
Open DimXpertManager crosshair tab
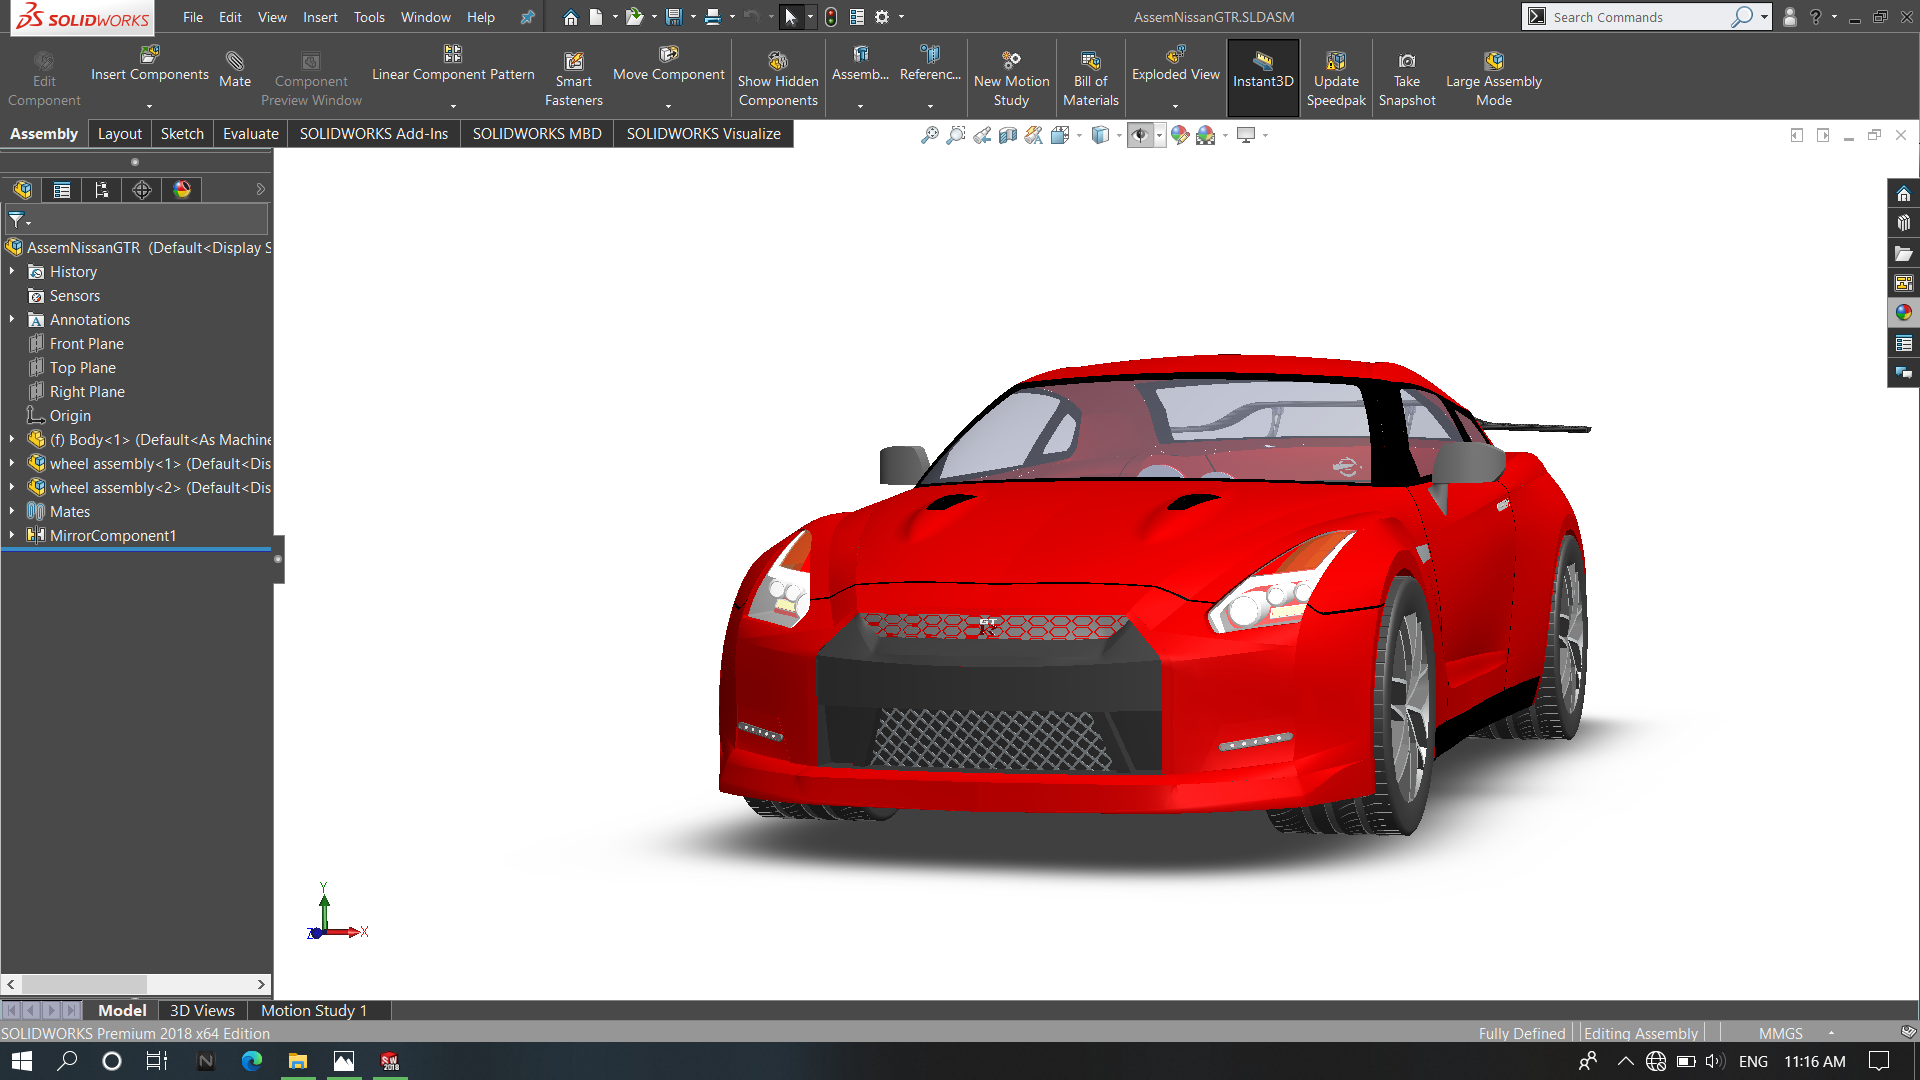click(x=142, y=190)
